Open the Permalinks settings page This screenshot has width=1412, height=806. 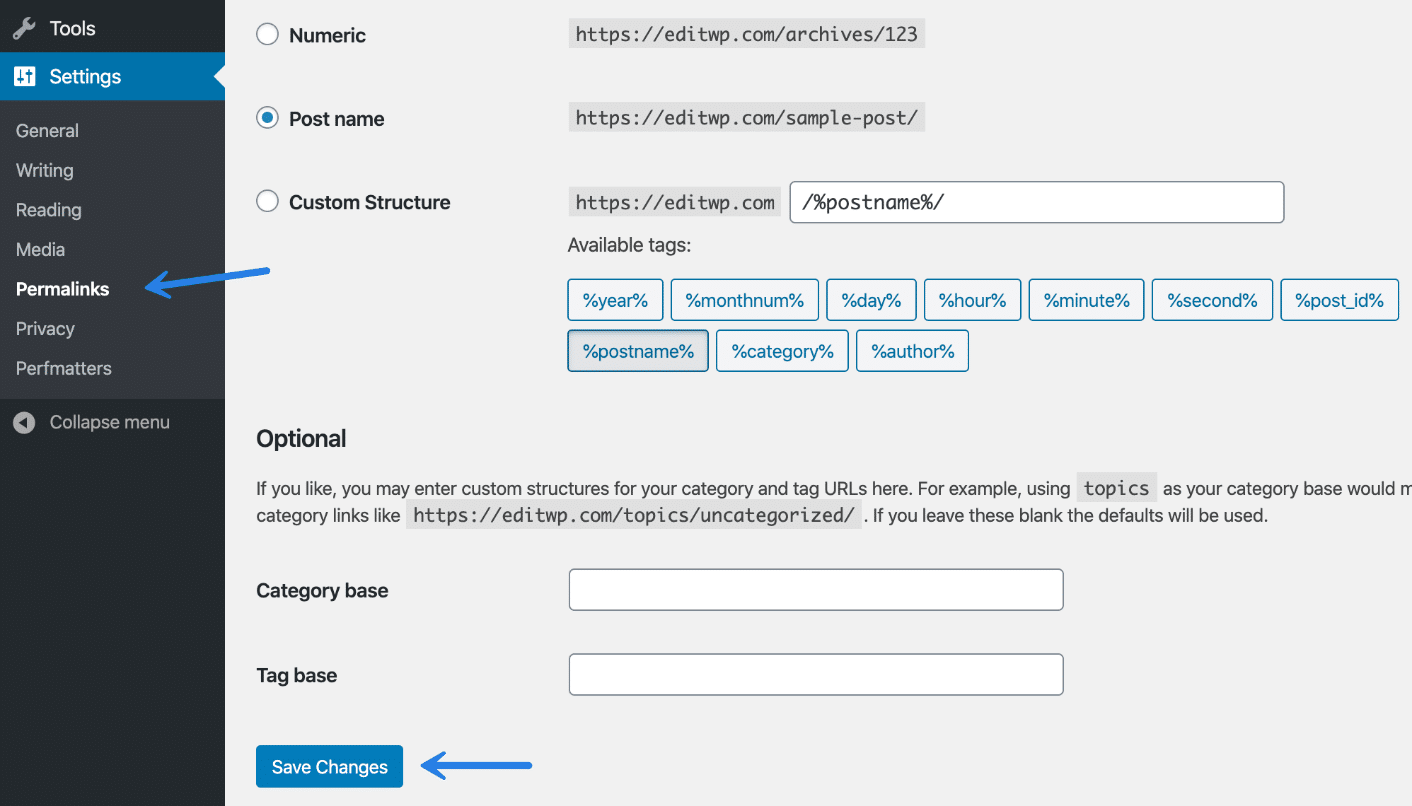pyautogui.click(x=62, y=289)
